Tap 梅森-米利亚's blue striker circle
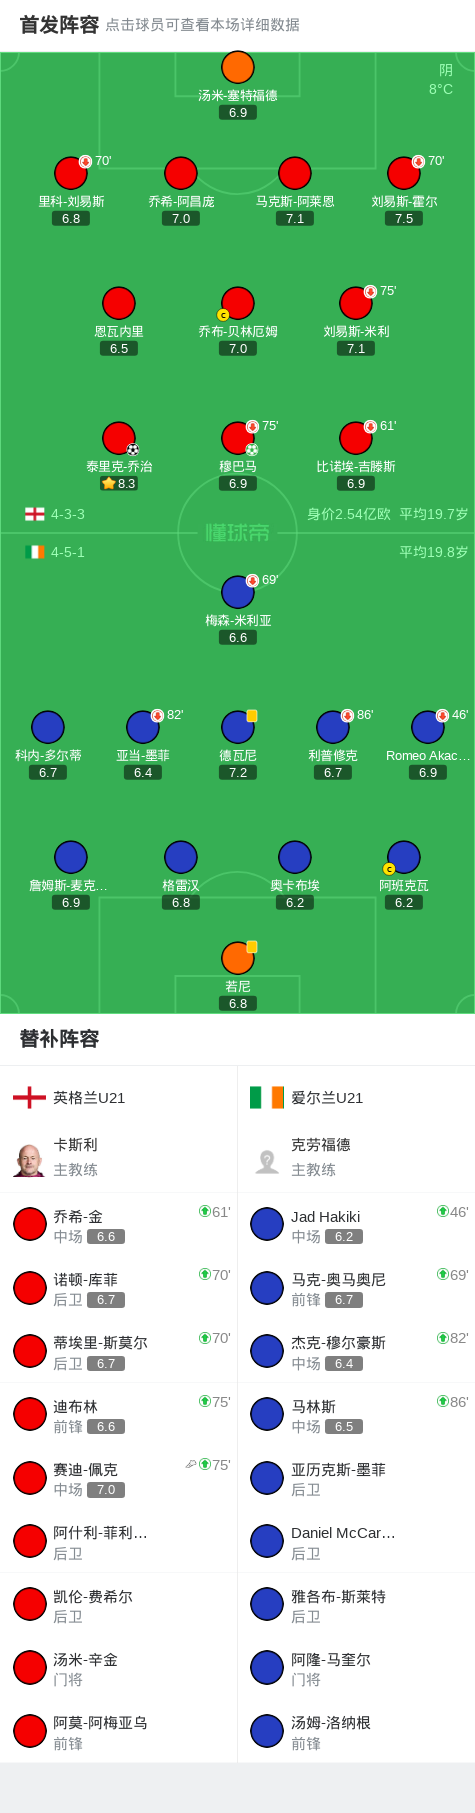 (x=238, y=592)
